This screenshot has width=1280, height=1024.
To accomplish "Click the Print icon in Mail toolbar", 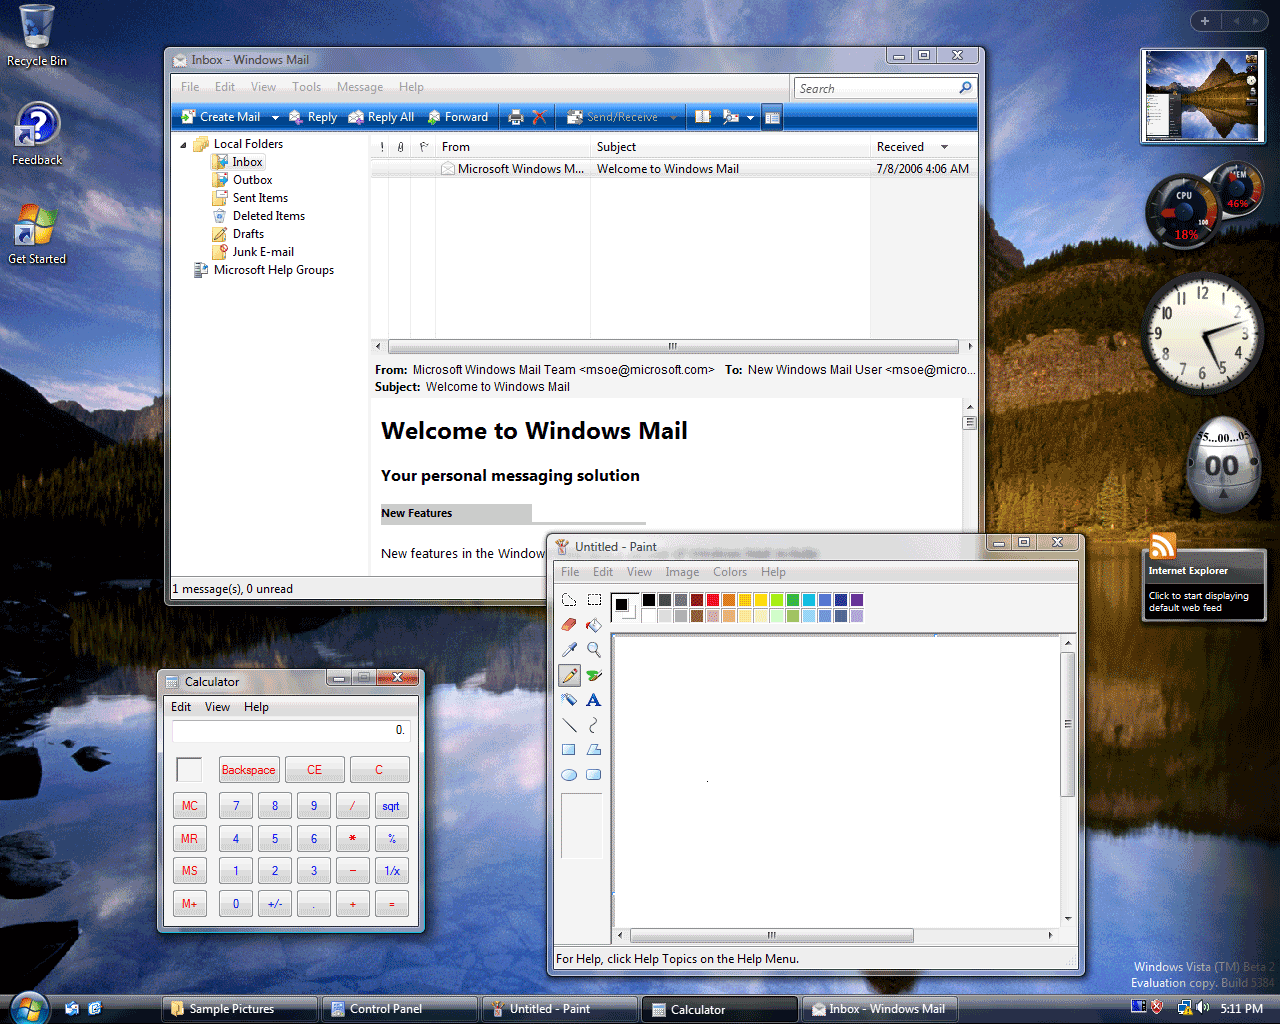I will click(x=515, y=117).
